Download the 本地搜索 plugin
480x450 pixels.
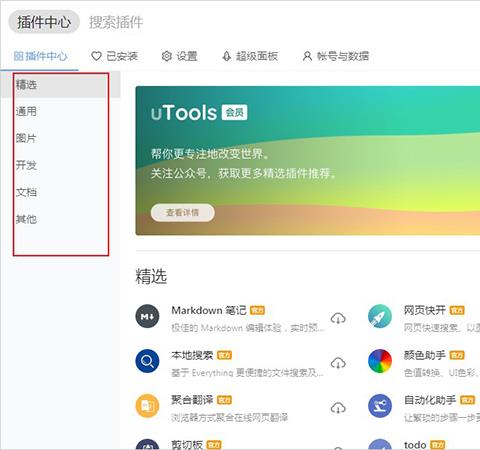click(338, 363)
